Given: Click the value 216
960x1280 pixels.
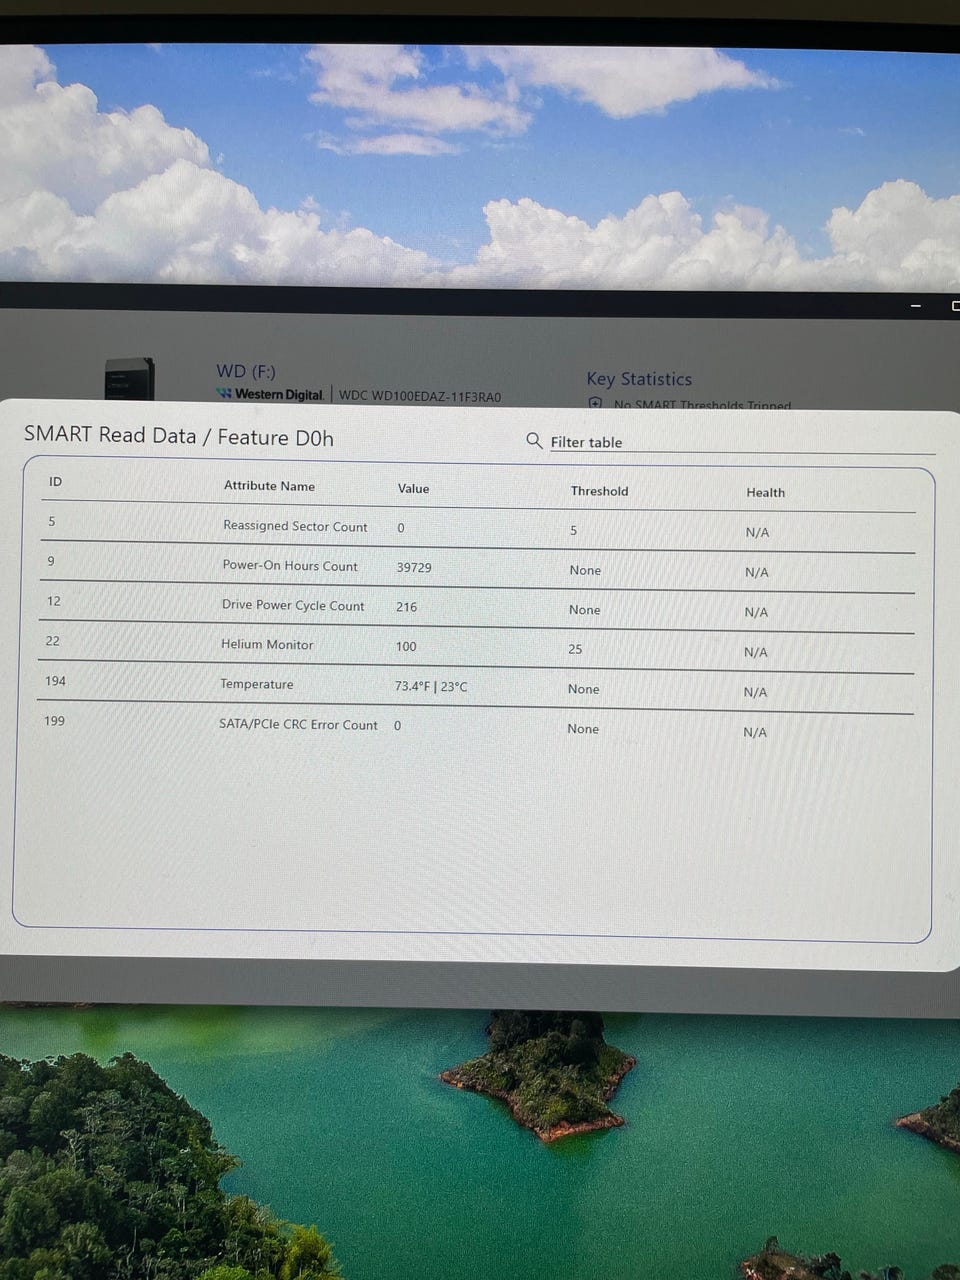Looking at the screenshot, I should click(406, 607).
